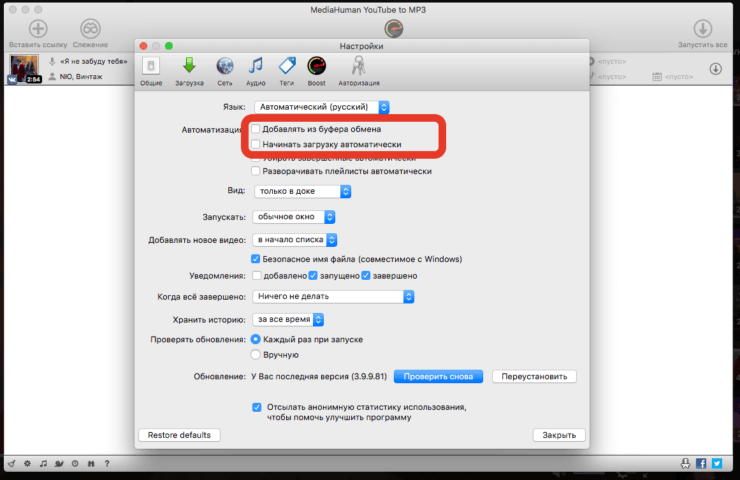Select the Вручную radio button
This screenshot has width=740, height=480.
click(256, 354)
